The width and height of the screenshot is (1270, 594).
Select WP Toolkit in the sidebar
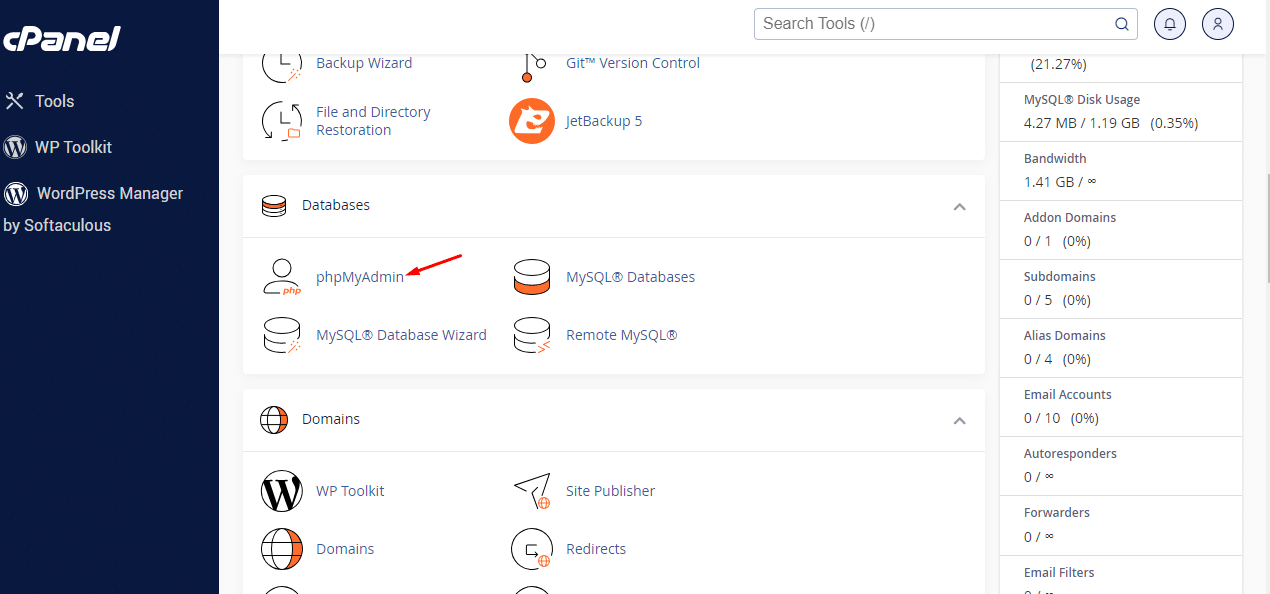coord(72,147)
